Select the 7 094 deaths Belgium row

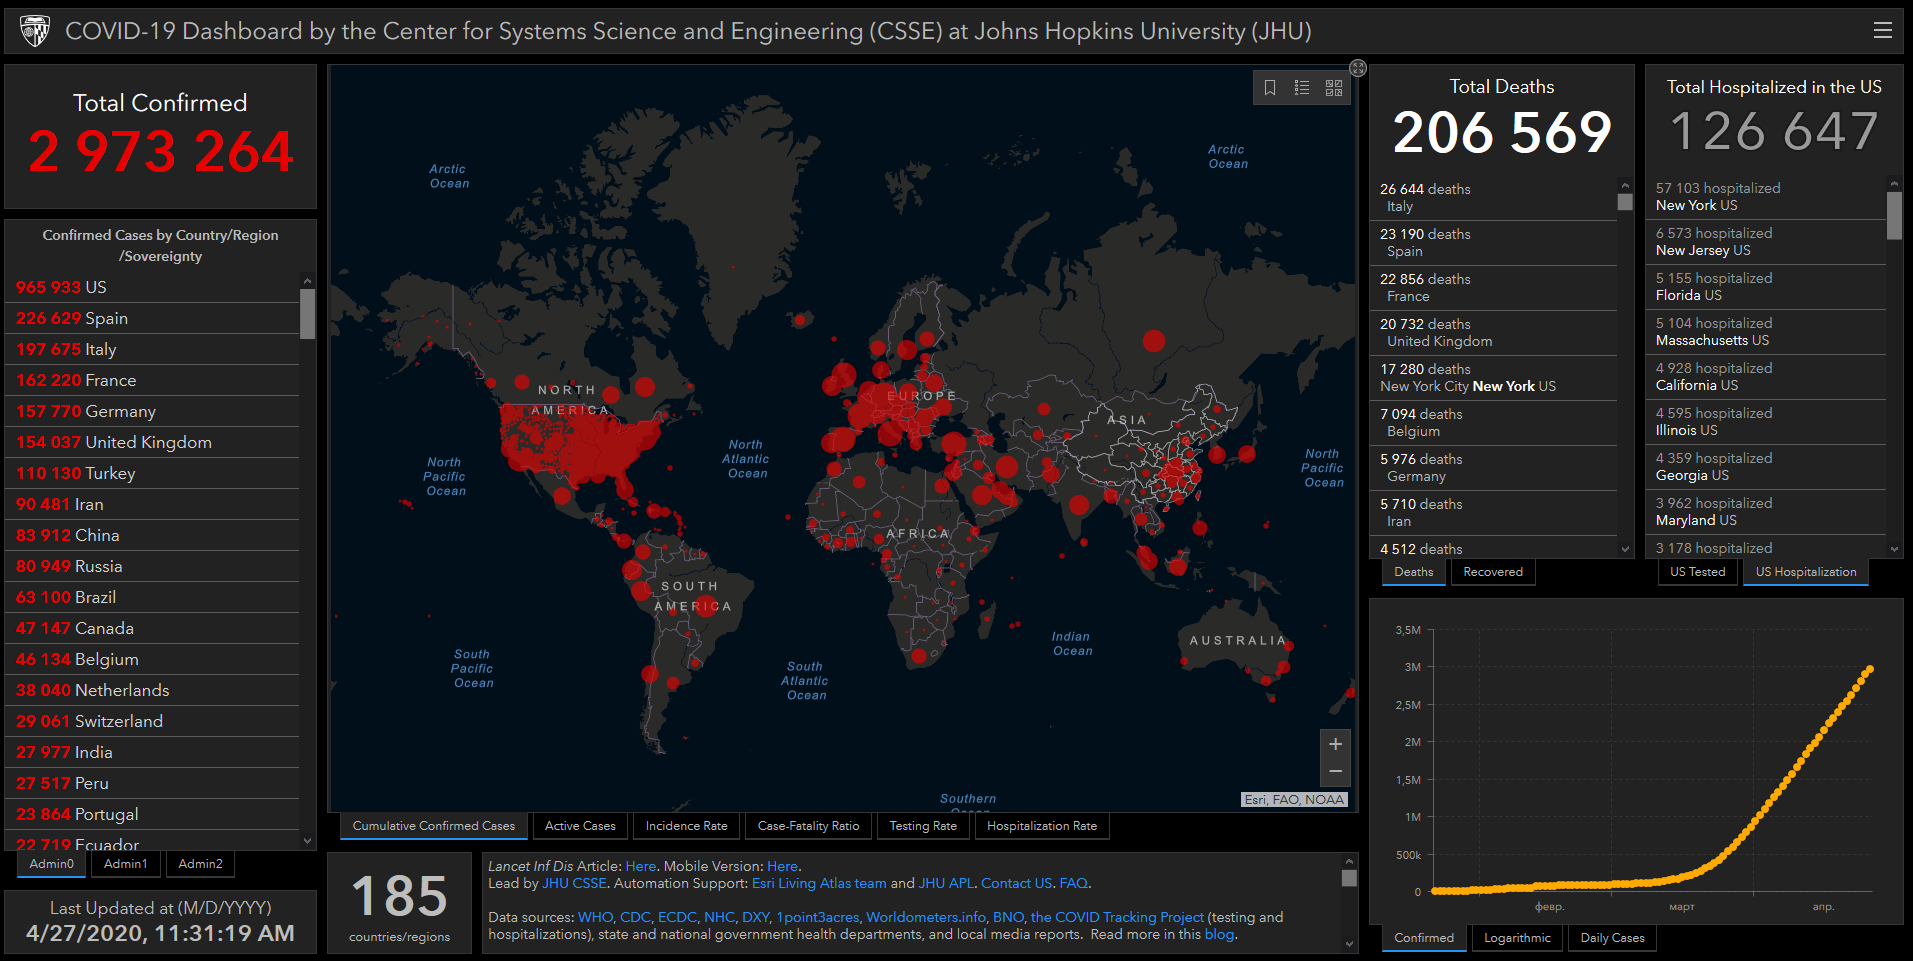(1493, 423)
